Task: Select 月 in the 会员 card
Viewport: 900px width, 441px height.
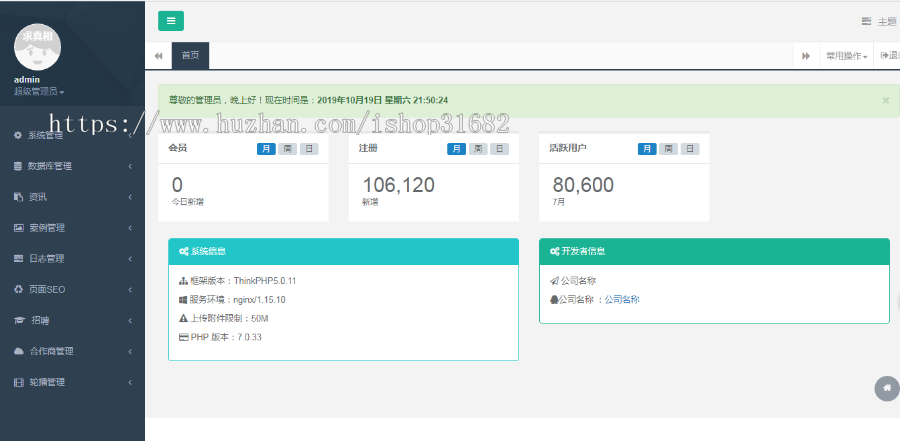Action: pyautogui.click(x=266, y=149)
